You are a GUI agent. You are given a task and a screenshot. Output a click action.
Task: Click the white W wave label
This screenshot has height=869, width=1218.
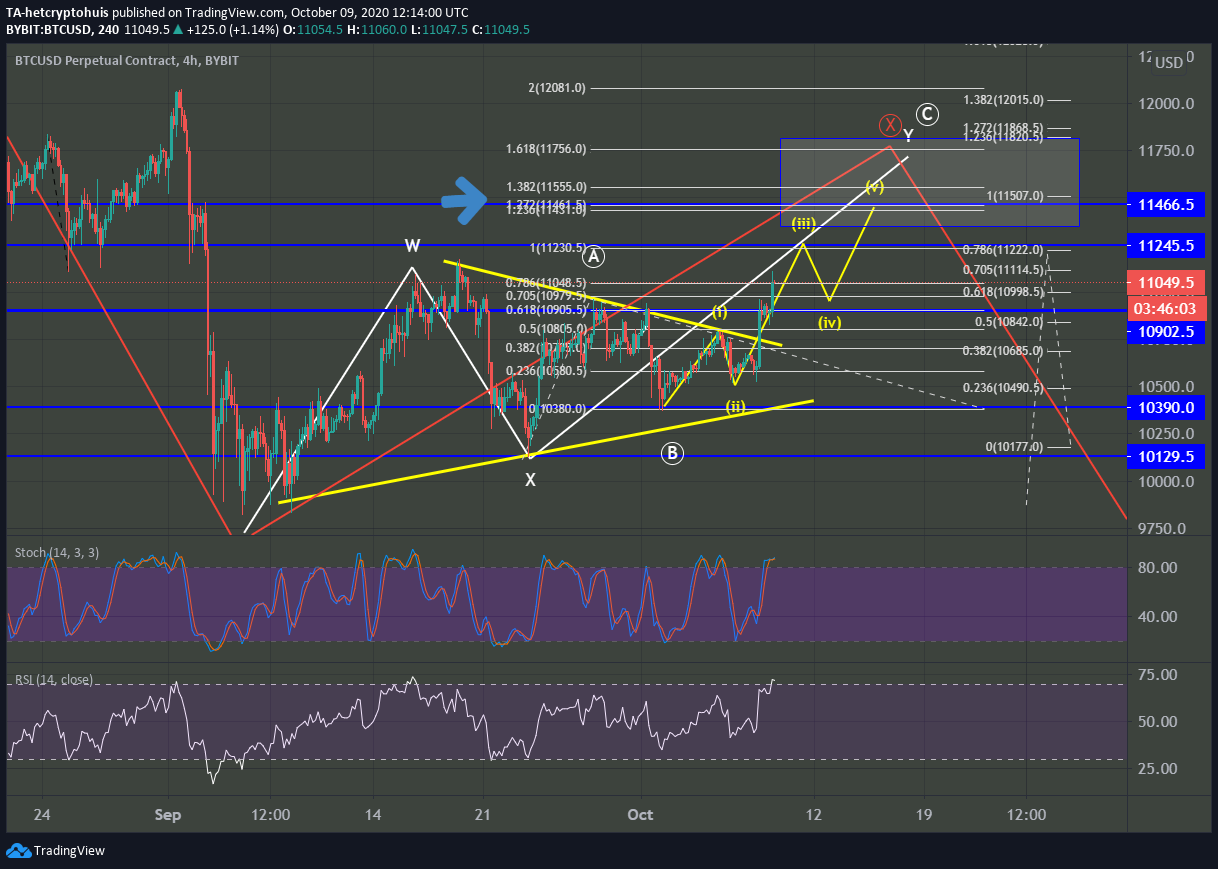point(411,246)
